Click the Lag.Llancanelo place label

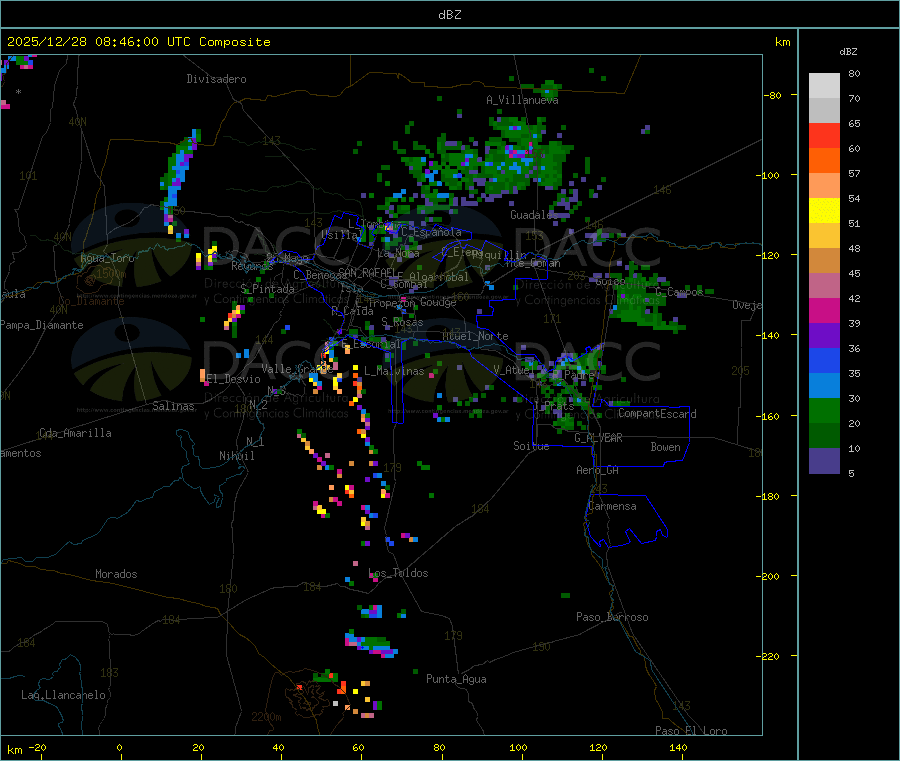63,695
